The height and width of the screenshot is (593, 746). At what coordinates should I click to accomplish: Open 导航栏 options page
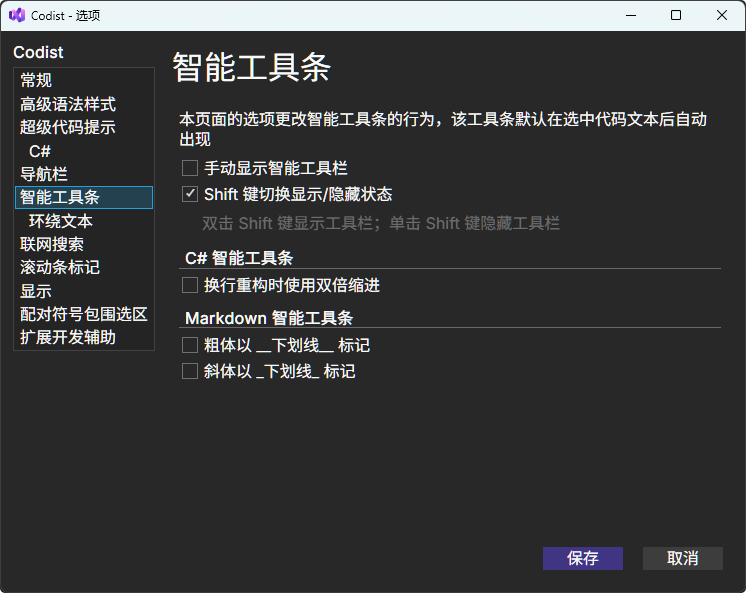(44, 174)
